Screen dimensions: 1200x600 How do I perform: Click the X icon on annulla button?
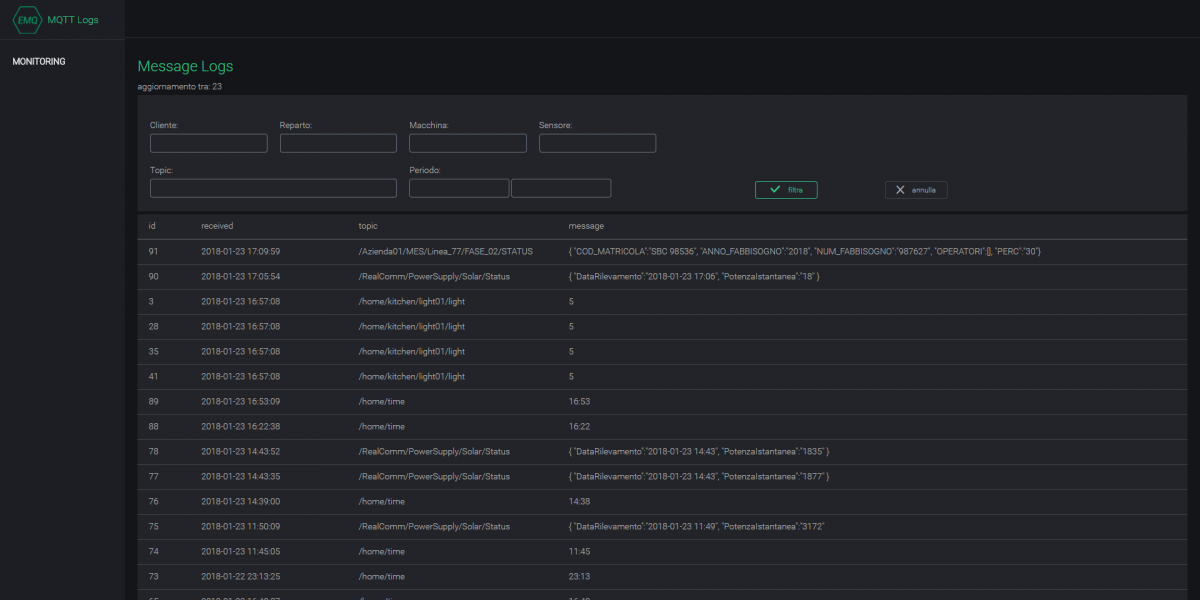click(x=900, y=189)
